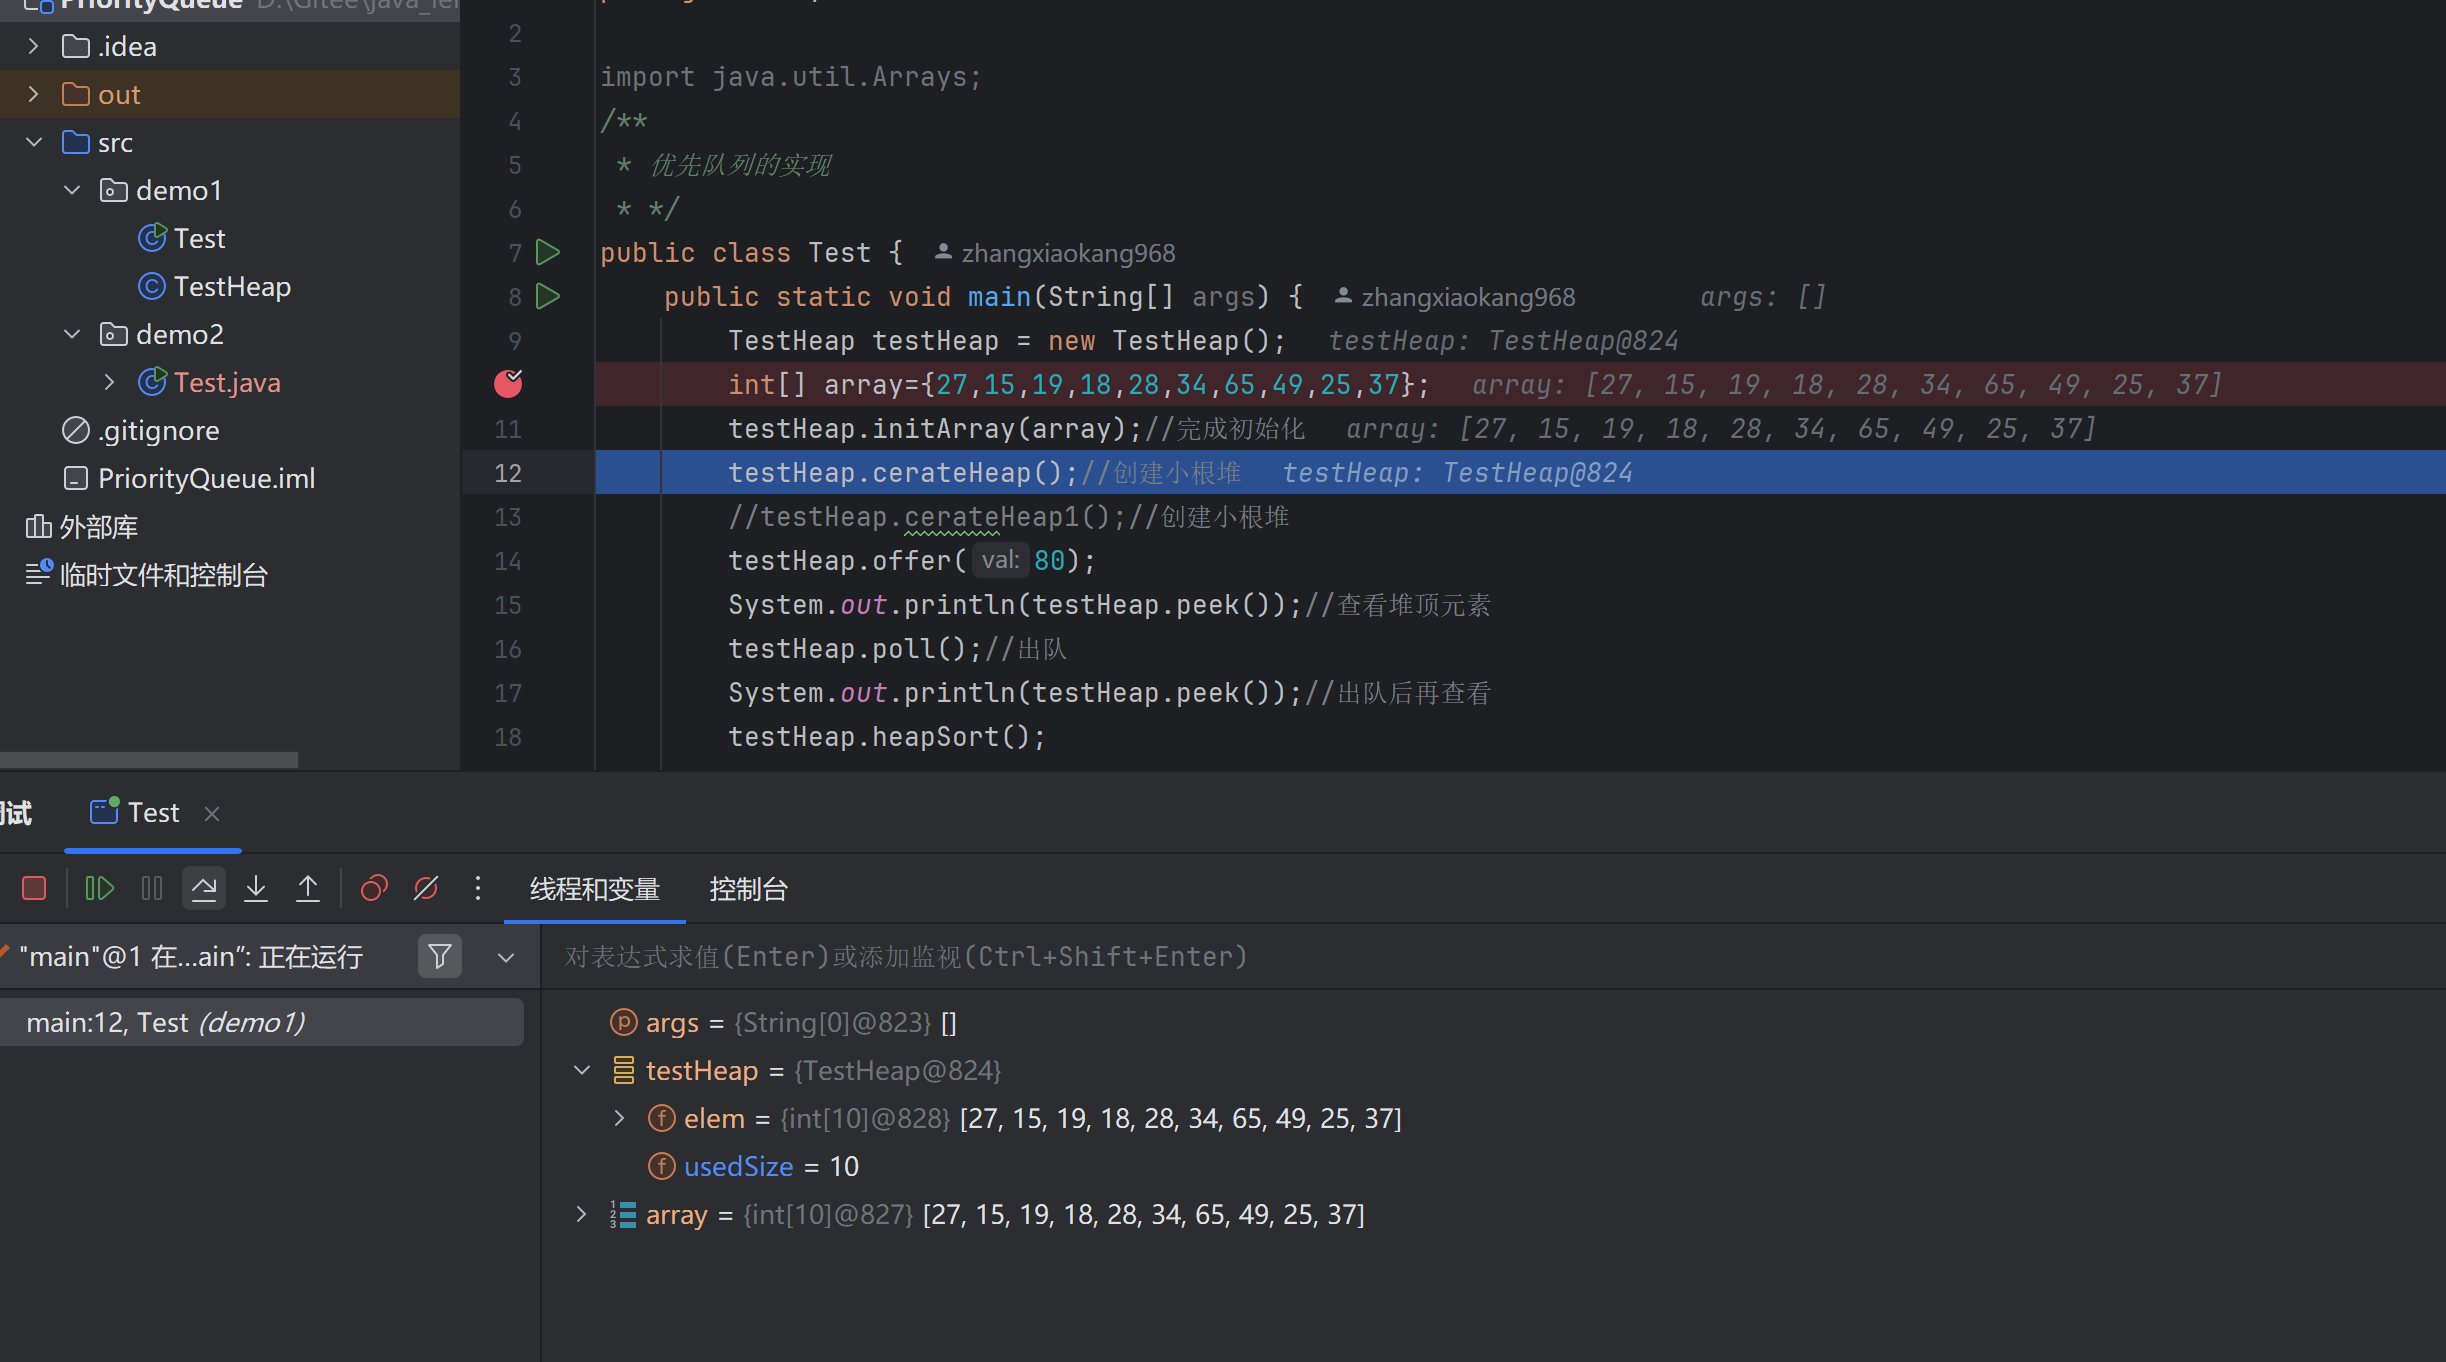Click the run icon next to class Test
Image resolution: width=2446 pixels, height=1362 pixels.
(548, 252)
